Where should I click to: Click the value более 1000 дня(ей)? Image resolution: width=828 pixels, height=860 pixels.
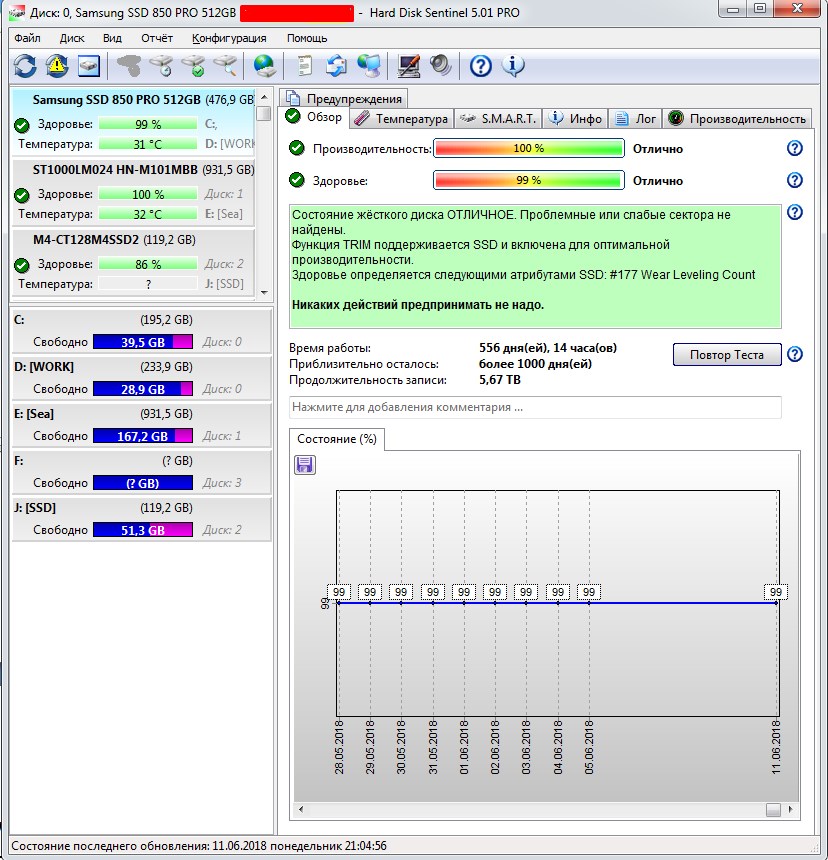pyautogui.click(x=535, y=364)
